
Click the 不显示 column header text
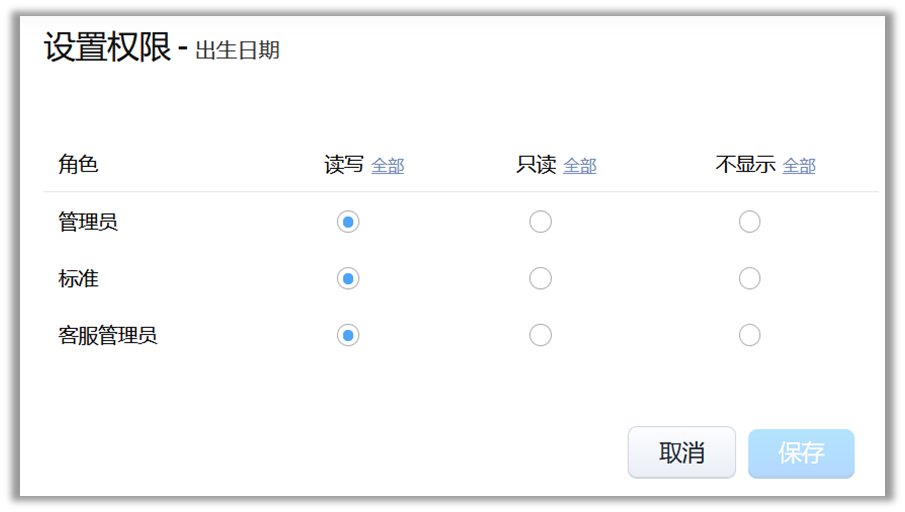745,165
